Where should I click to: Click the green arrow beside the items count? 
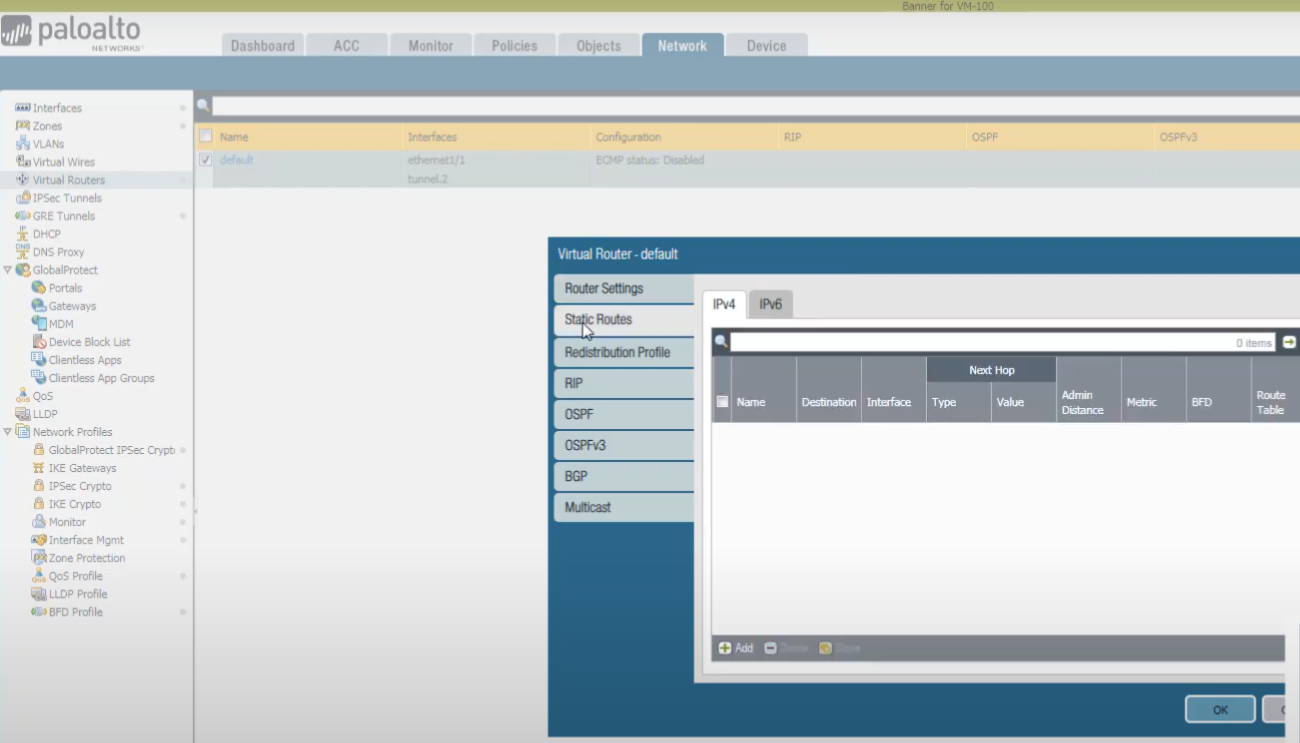coord(1289,342)
